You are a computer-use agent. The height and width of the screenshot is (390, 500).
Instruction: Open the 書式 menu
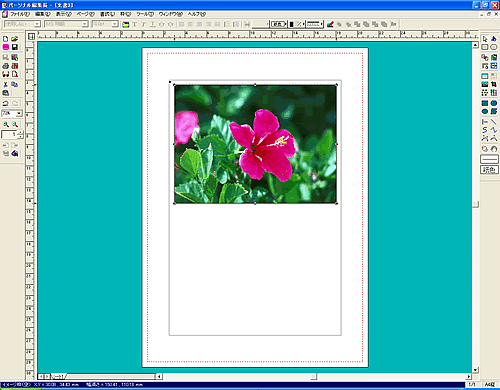point(107,14)
